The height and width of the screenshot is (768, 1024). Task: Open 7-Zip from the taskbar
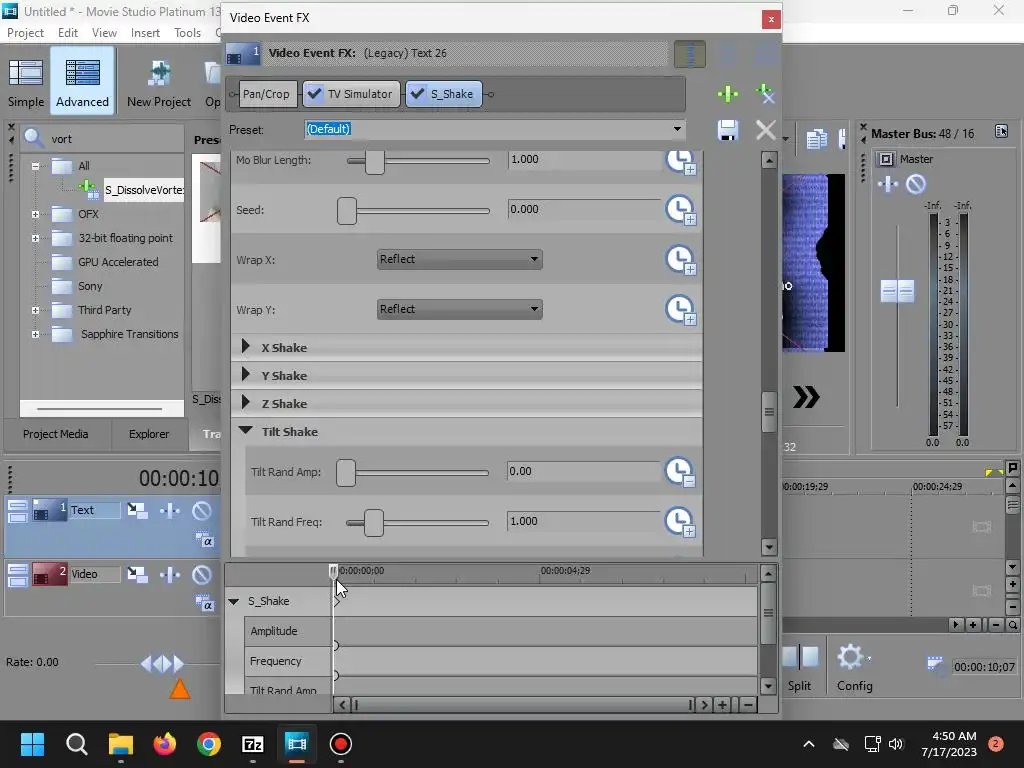tap(253, 744)
